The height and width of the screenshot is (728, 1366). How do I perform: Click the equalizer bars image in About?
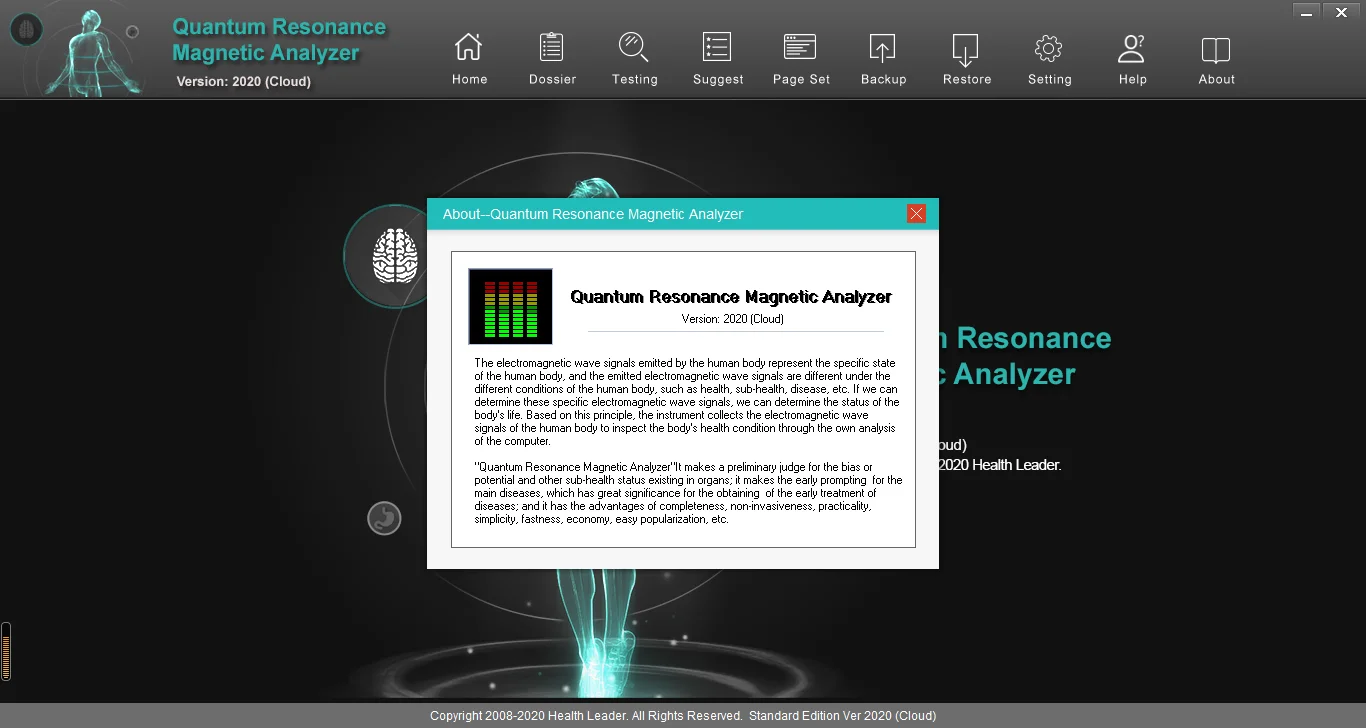pos(510,306)
